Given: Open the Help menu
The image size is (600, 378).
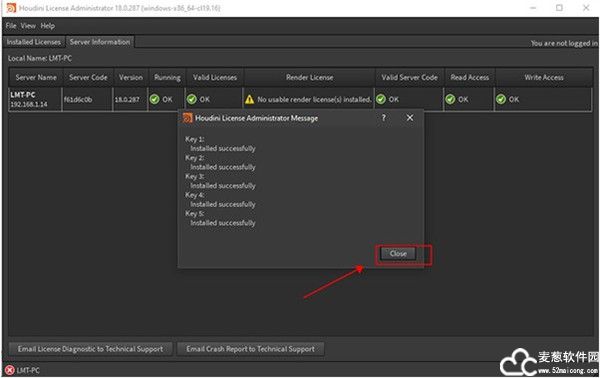Looking at the screenshot, I should (x=47, y=26).
